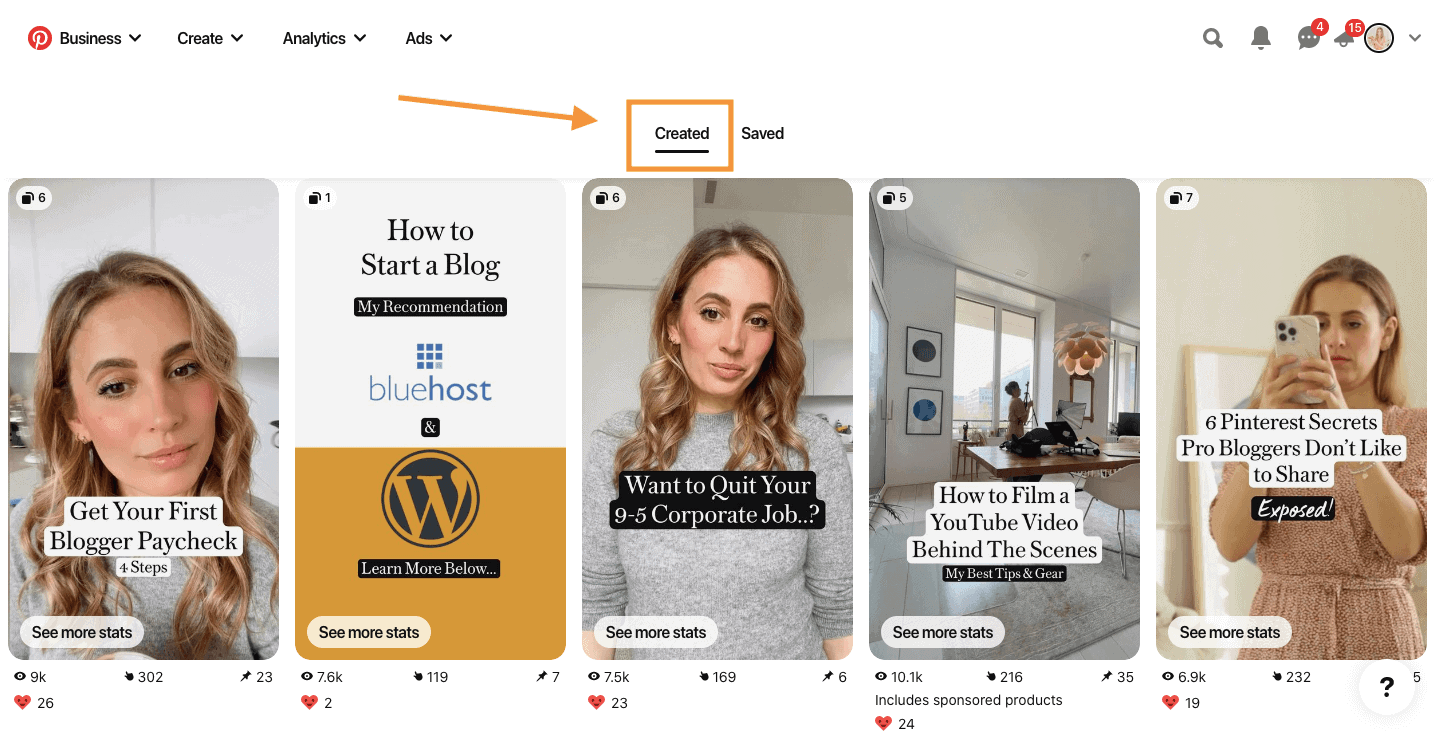
Task: Click the heart reaction under Quit Your 9-5 pin
Action: tap(596, 702)
